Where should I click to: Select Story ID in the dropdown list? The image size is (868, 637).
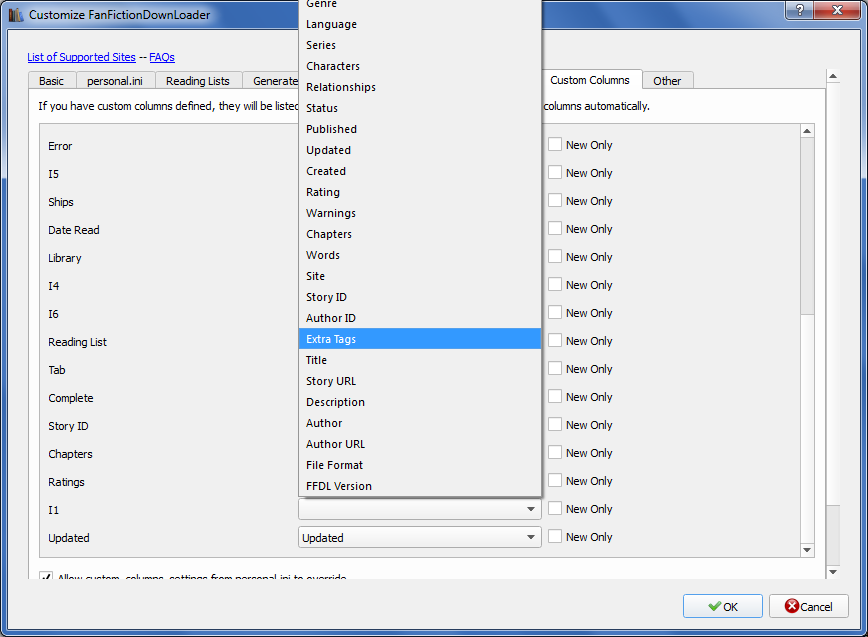point(420,298)
